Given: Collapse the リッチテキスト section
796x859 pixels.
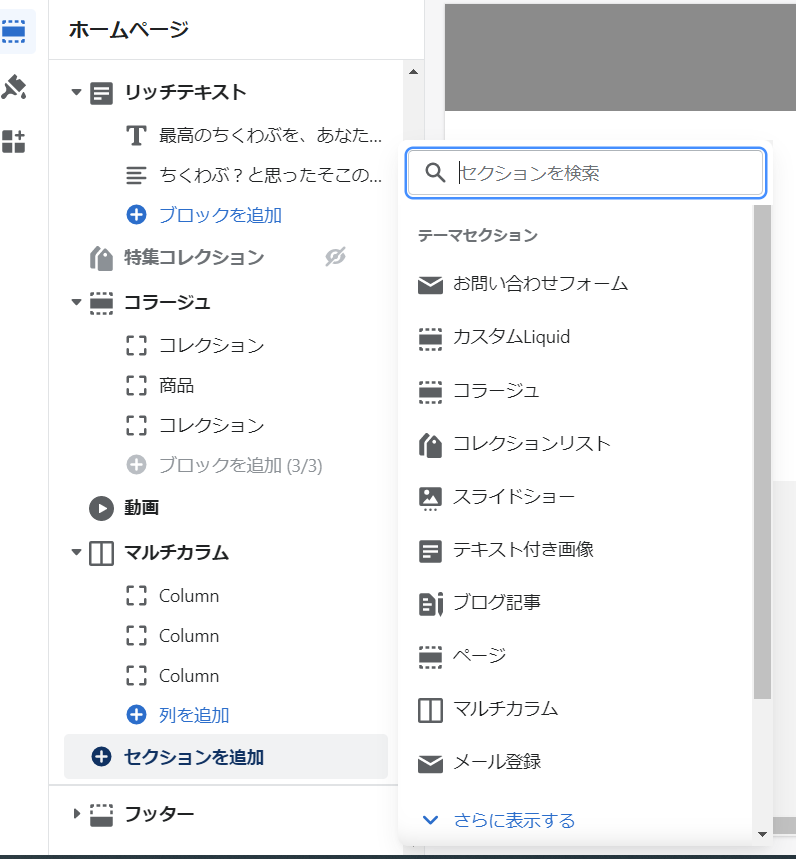Looking at the screenshot, I should click(x=77, y=92).
